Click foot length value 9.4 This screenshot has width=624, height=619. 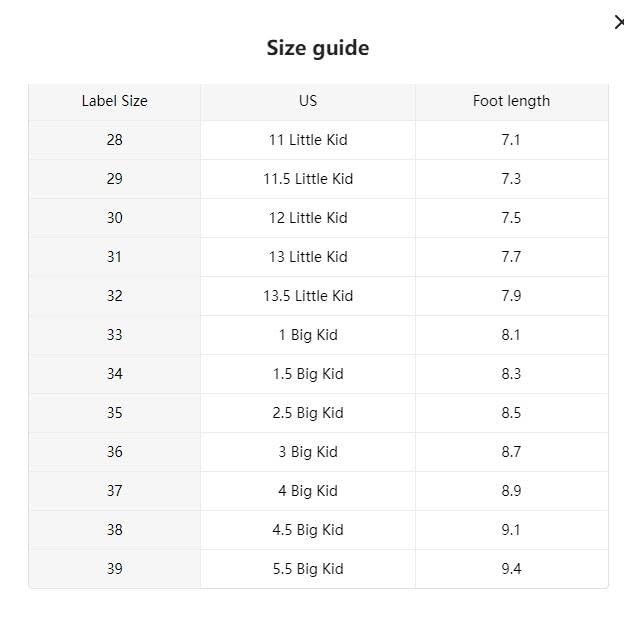(x=511, y=569)
